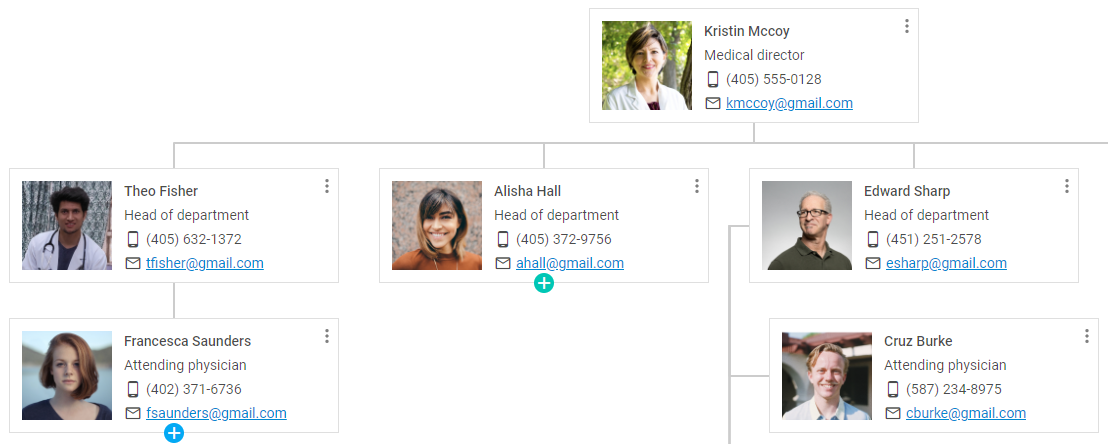This screenshot has width=1108, height=444.
Task: Click the phone icon on Kristin Mccoy's card
Action: (713, 79)
